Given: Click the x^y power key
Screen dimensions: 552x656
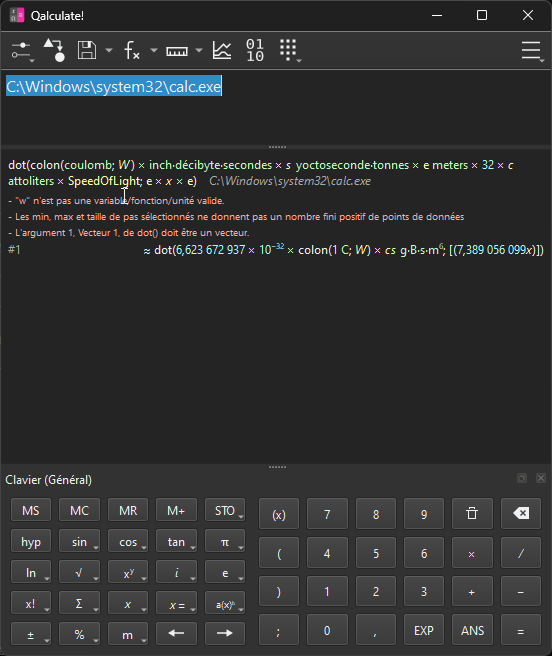Looking at the screenshot, I should click(128, 572).
